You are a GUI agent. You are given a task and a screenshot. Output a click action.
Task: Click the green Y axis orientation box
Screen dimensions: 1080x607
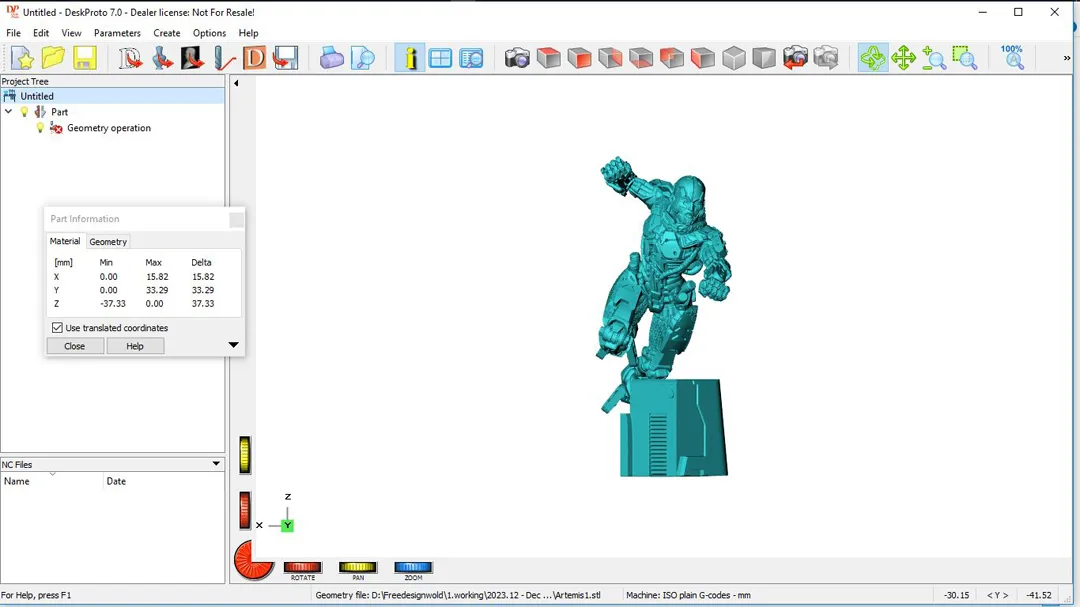point(287,526)
